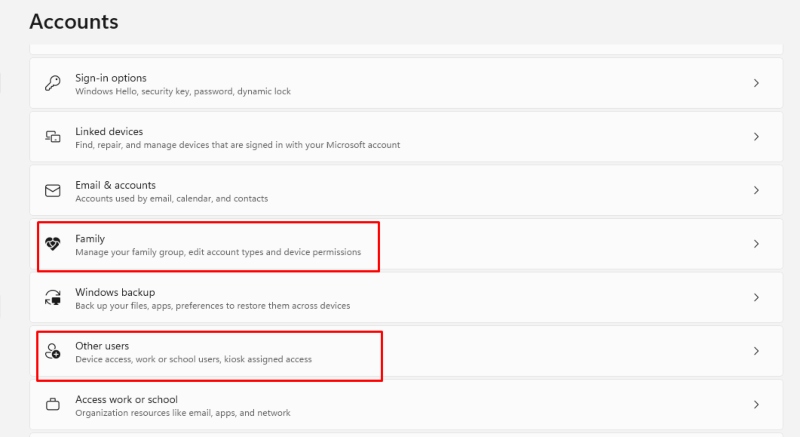Click the Linked devices monitor icon
This screenshot has width=800, height=437.
point(53,137)
